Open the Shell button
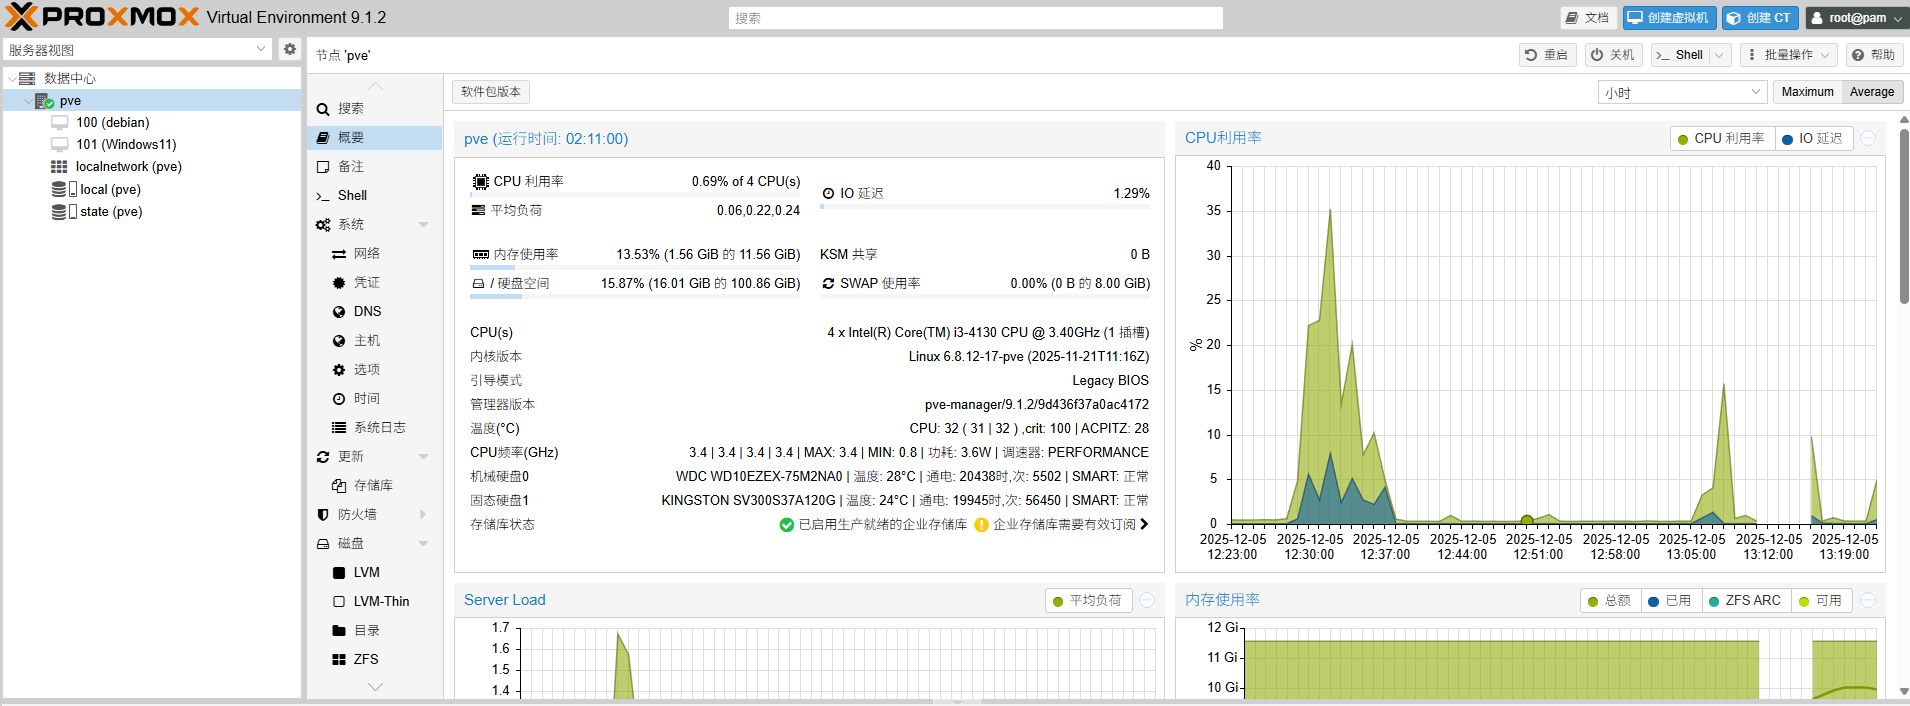The width and height of the screenshot is (1910, 706). [1680, 55]
